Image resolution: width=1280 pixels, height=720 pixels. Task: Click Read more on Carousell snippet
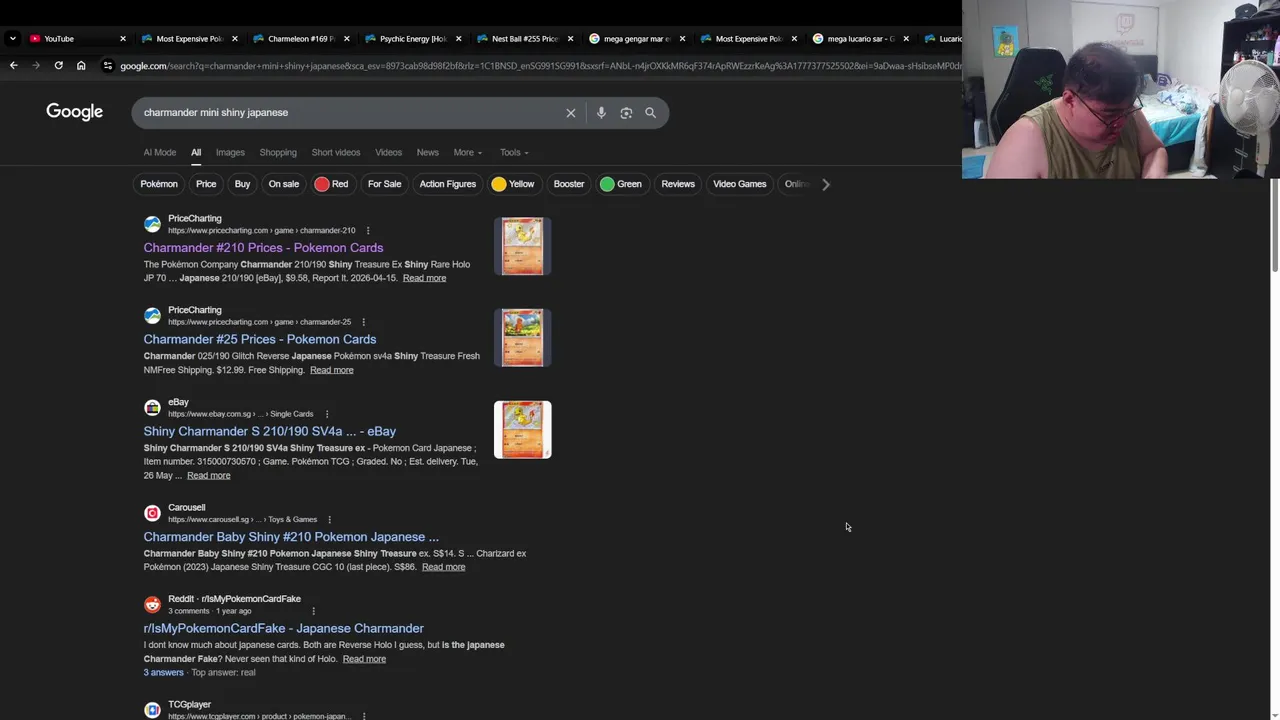tap(443, 567)
